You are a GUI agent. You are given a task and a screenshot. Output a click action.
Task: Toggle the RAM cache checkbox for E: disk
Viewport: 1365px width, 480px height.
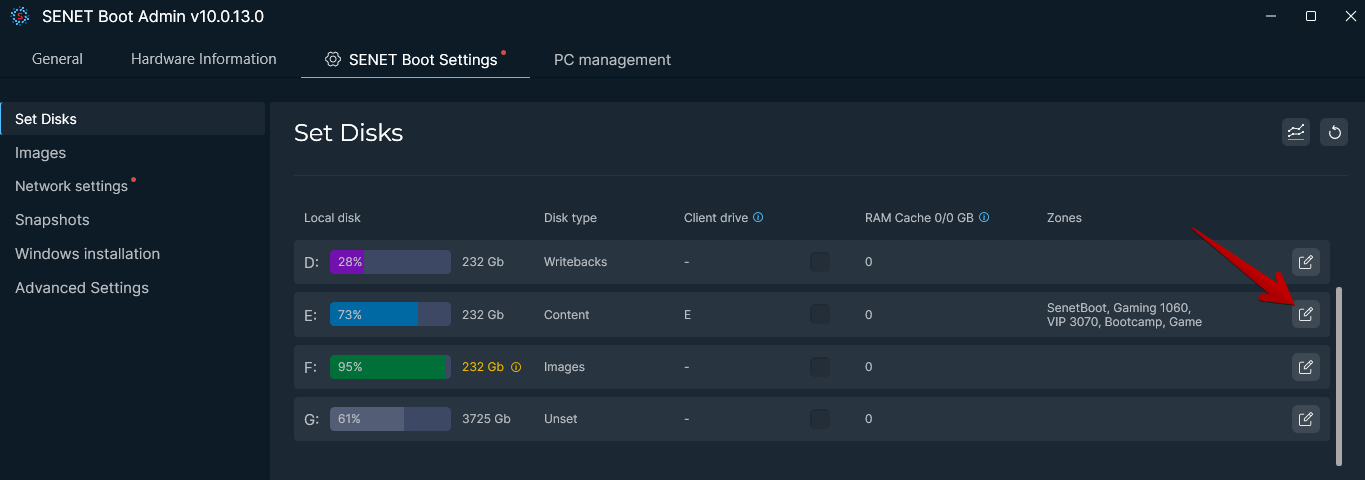(x=819, y=314)
